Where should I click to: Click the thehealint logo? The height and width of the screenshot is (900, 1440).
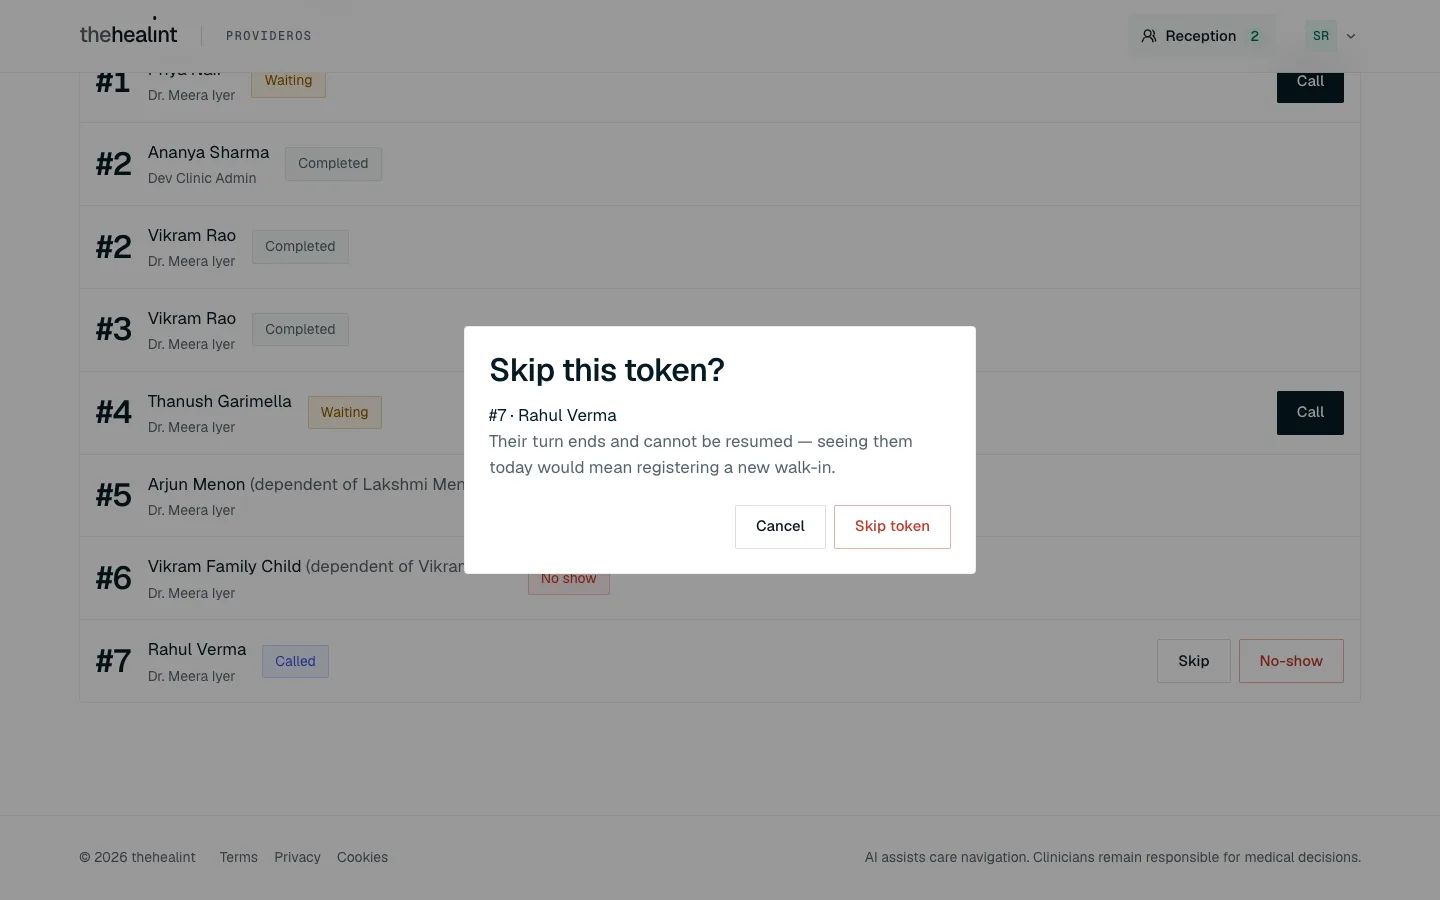[128, 35]
